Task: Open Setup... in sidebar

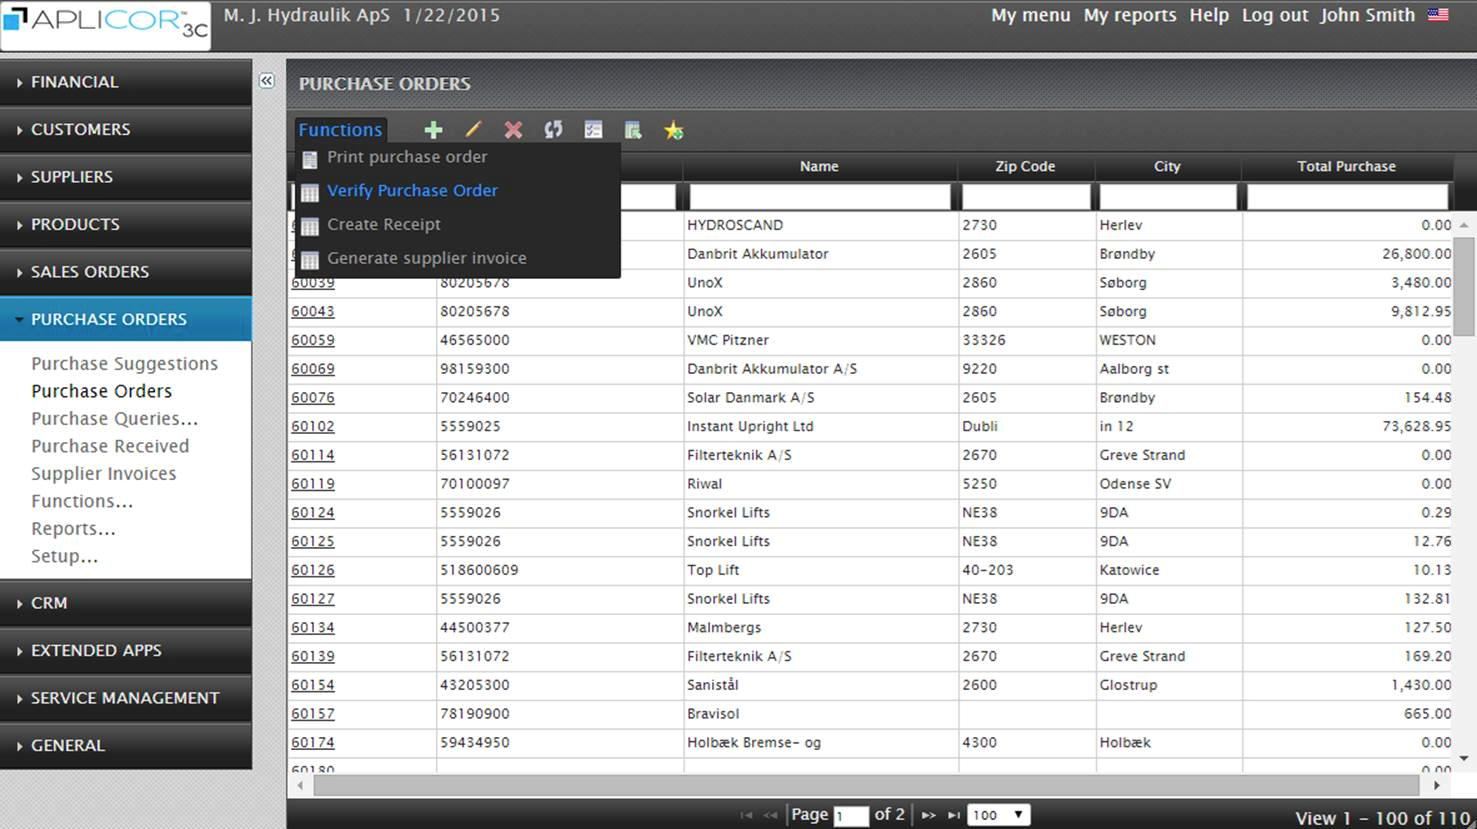Action: click(x=64, y=556)
